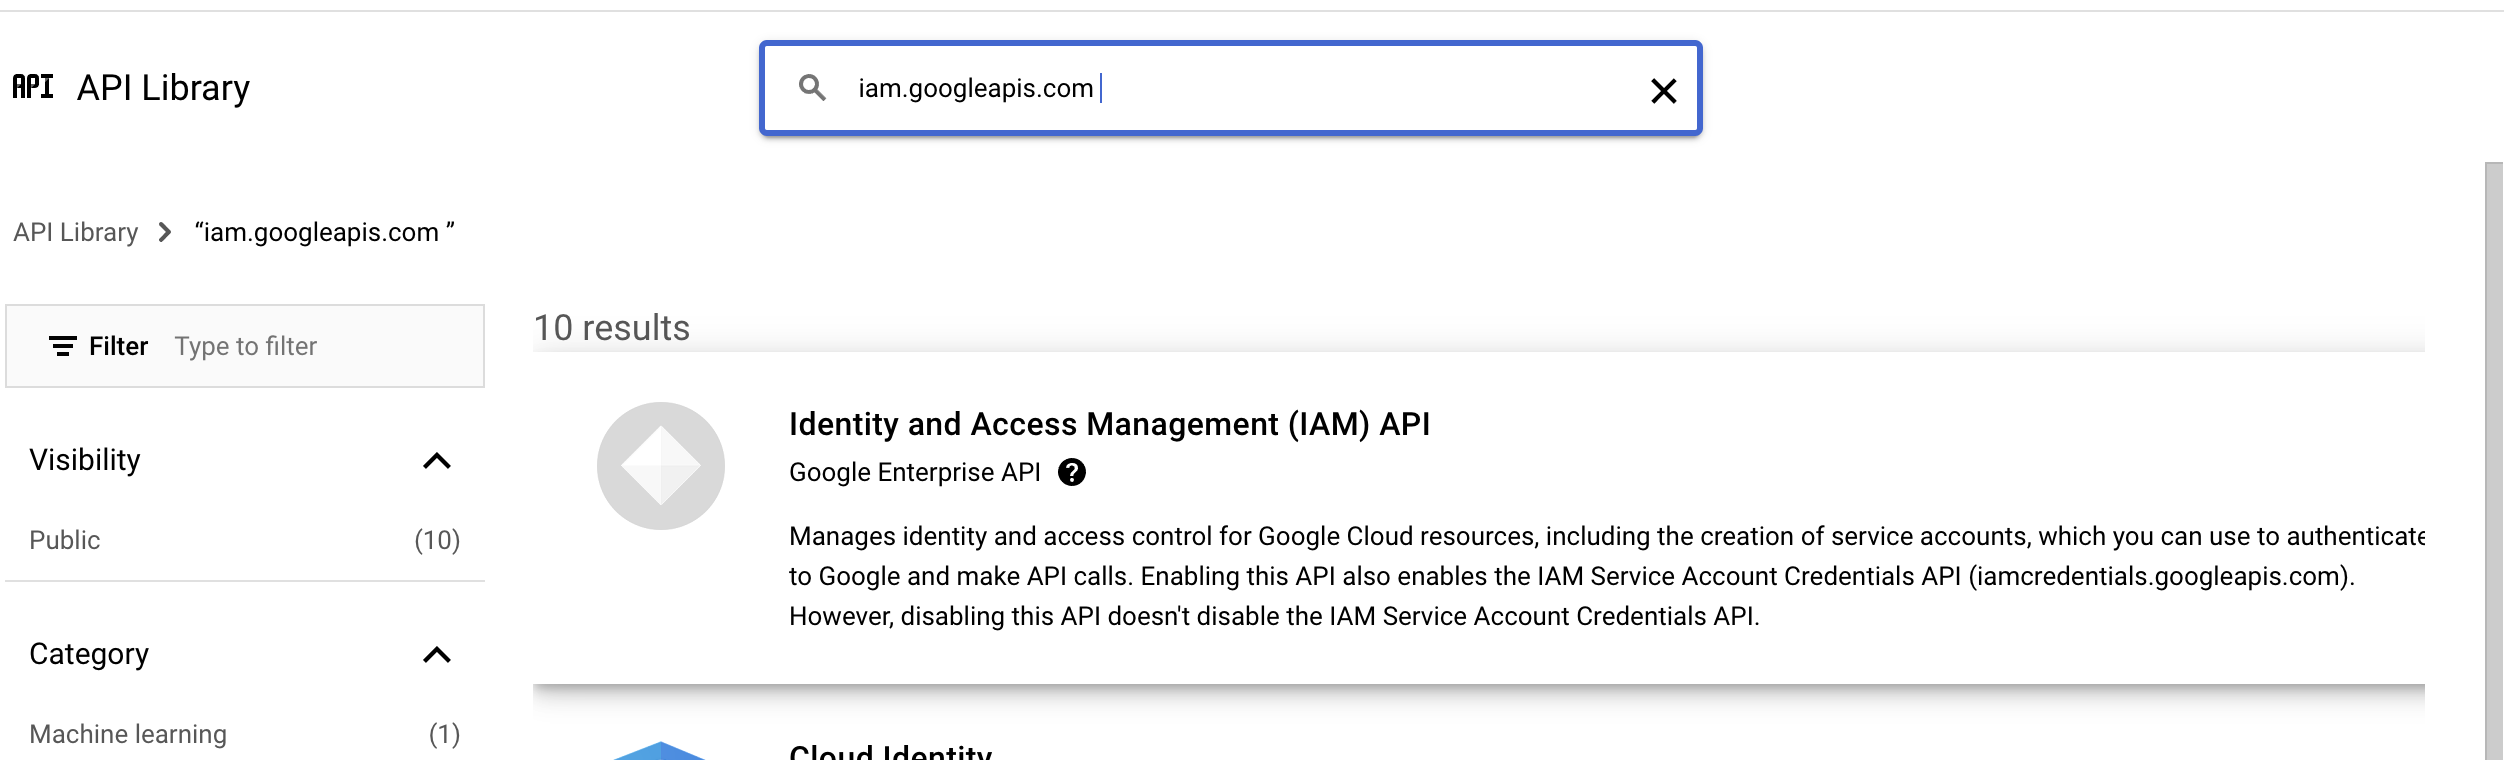Click the Category section heading

click(89, 654)
